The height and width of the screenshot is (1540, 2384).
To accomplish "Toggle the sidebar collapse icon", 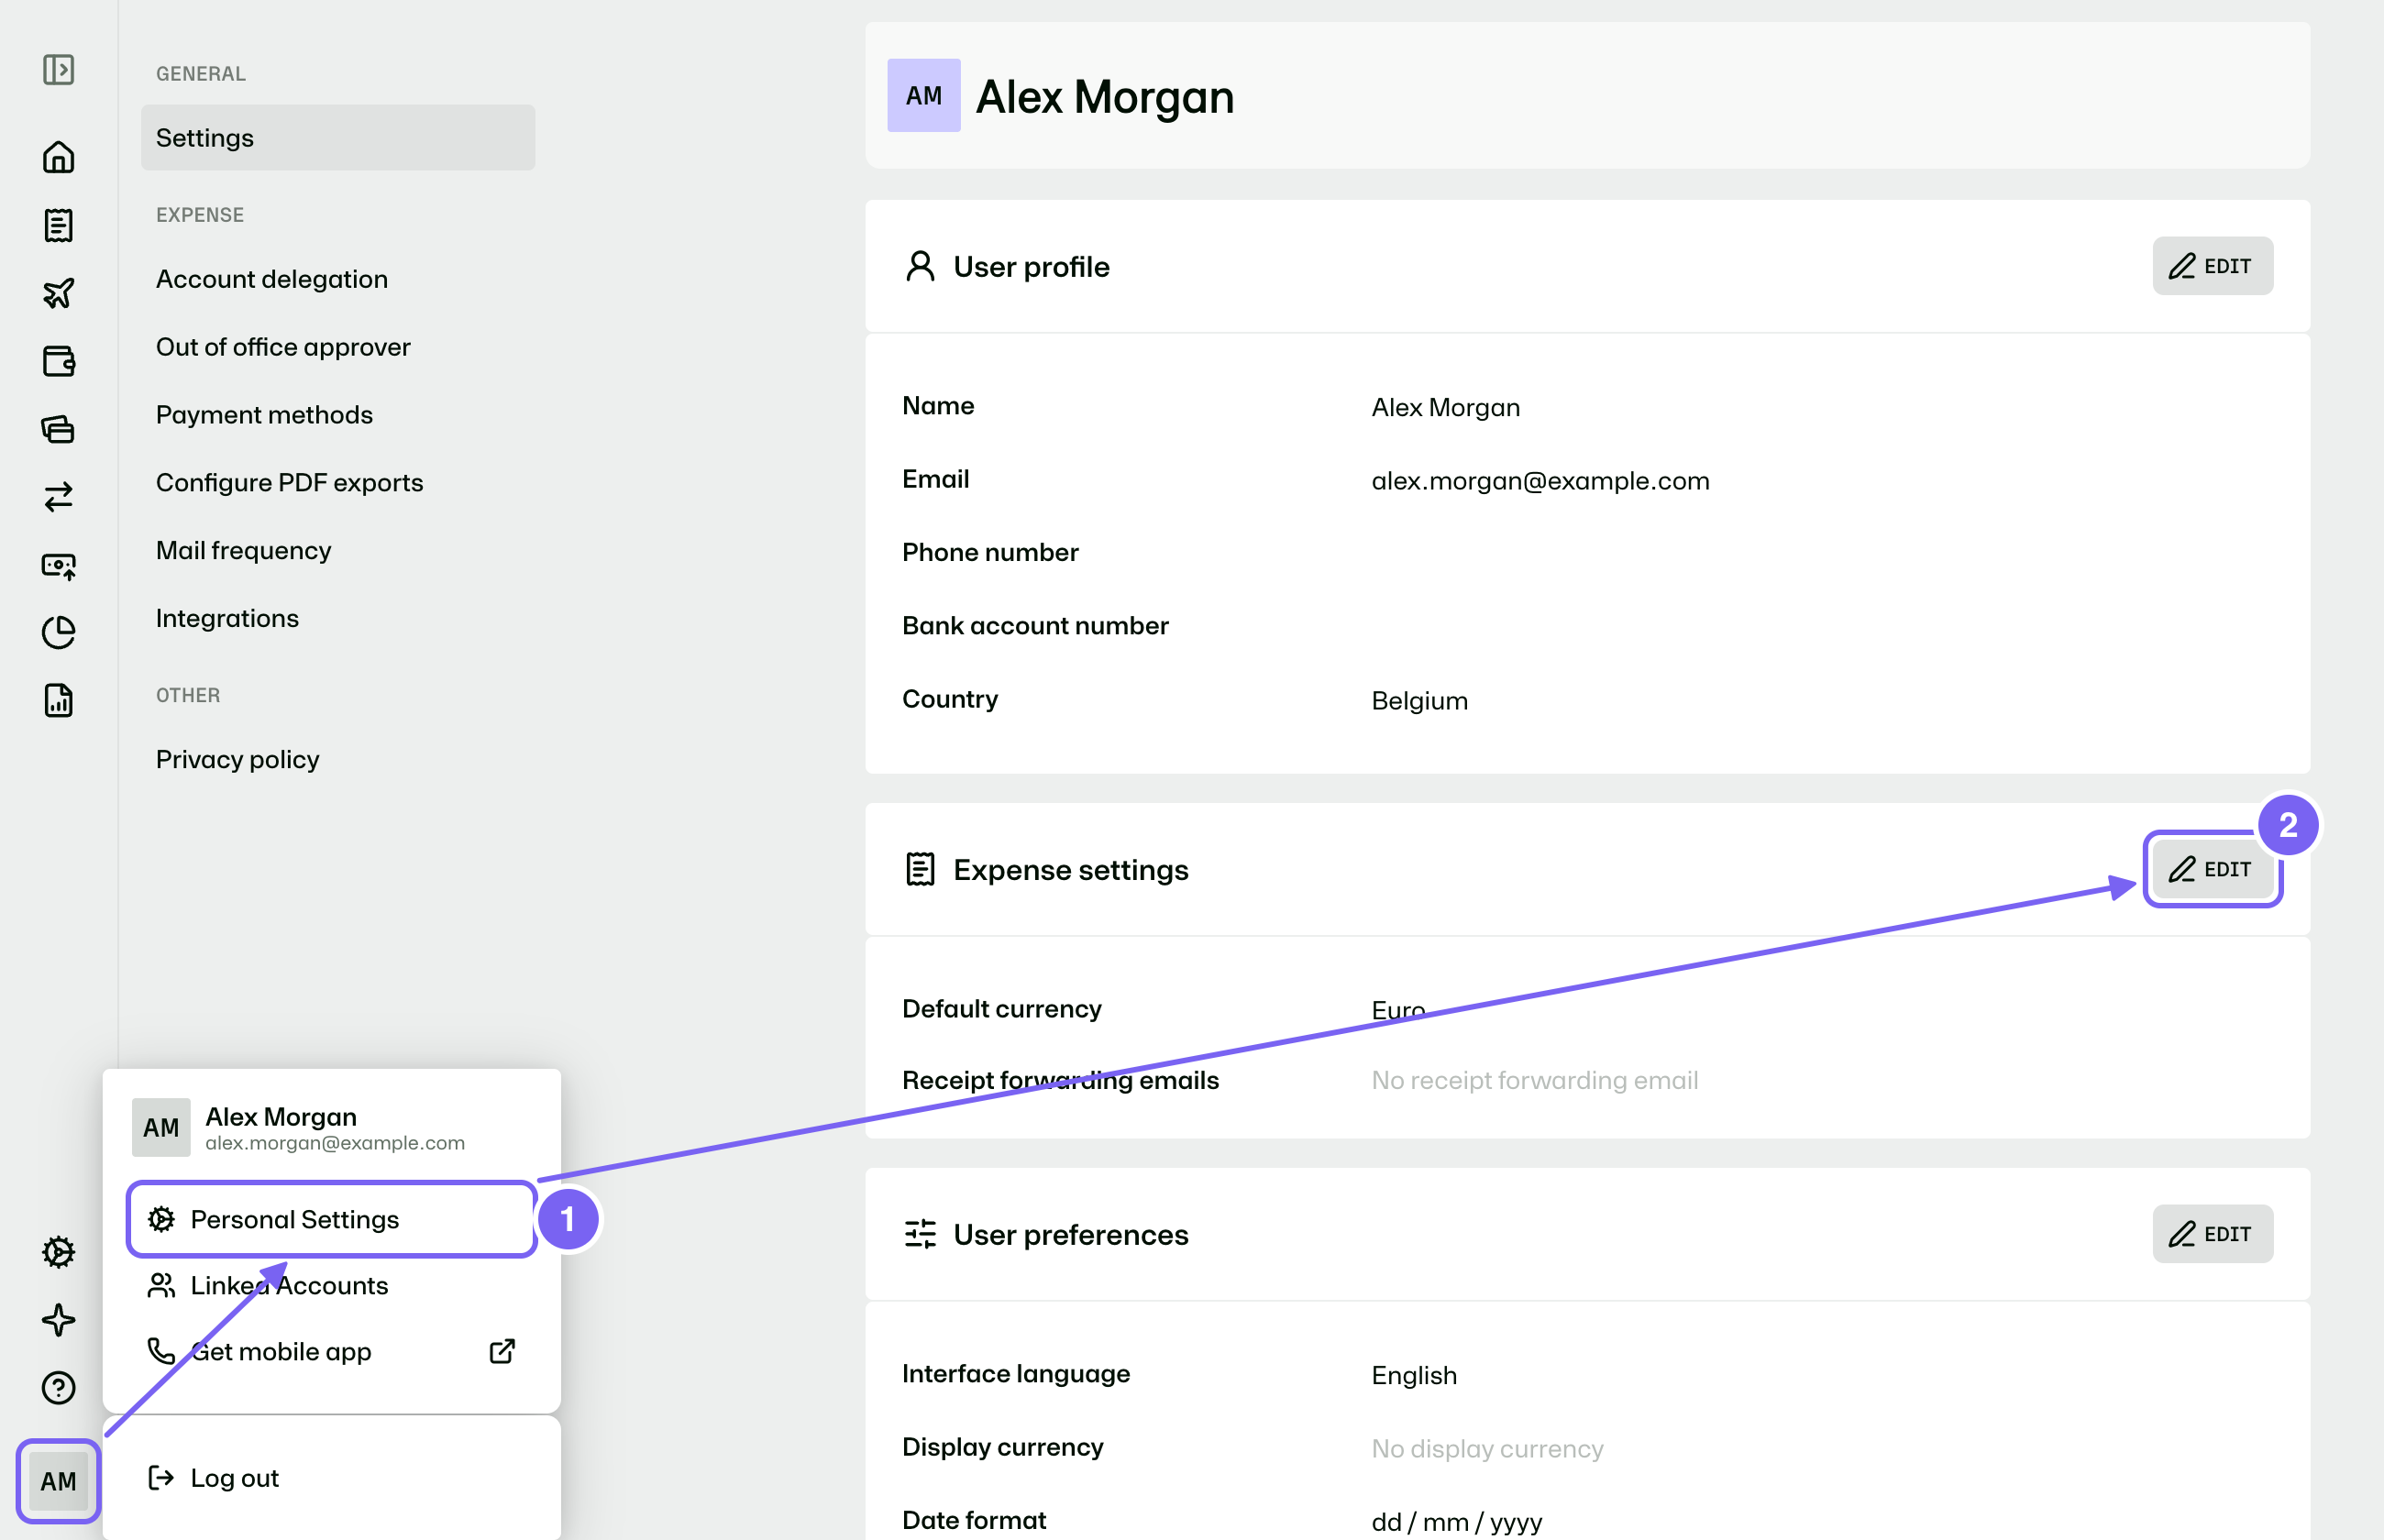I will [58, 70].
